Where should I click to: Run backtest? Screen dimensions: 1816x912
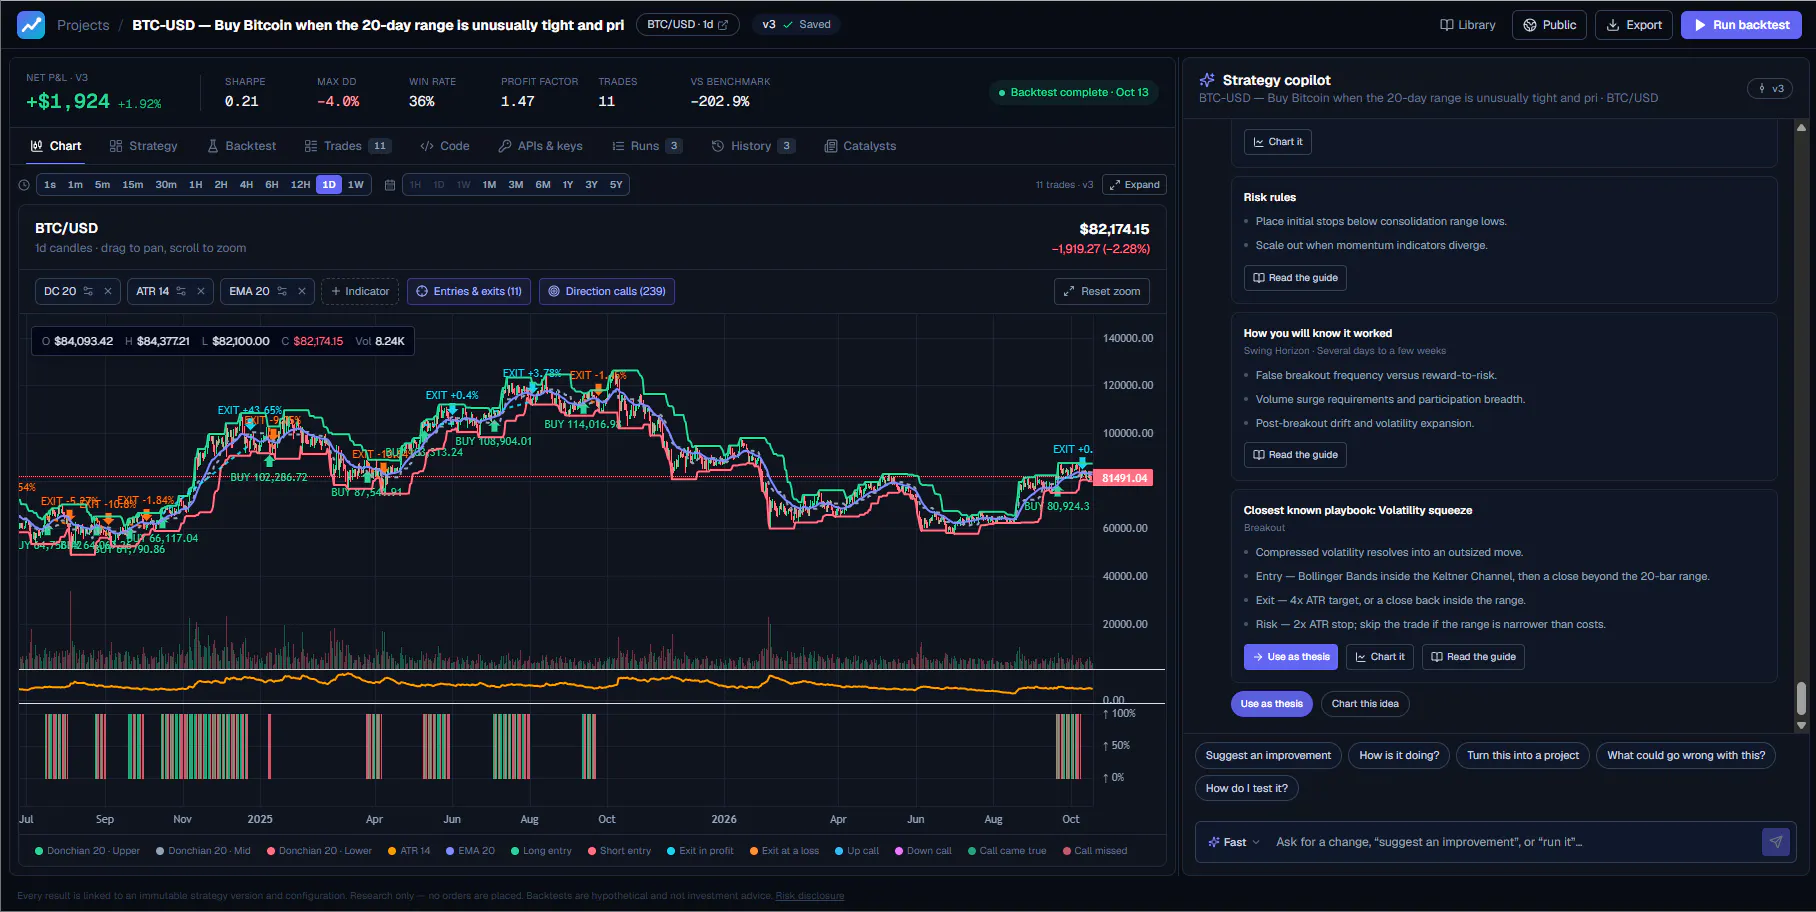click(x=1741, y=25)
